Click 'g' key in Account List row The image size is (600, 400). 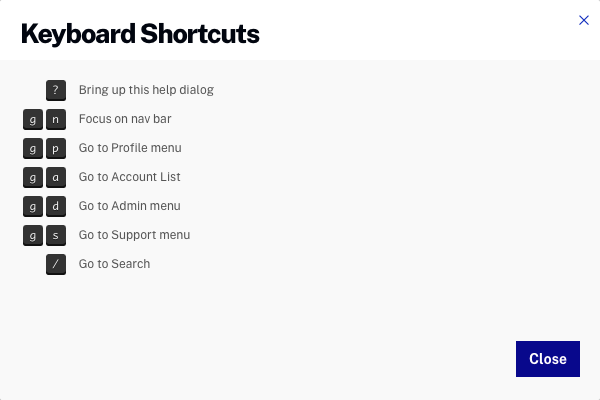pyautogui.click(x=33, y=177)
